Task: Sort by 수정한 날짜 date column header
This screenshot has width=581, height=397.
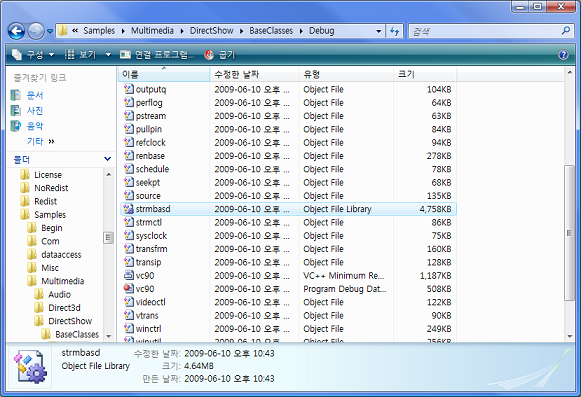Action: pyautogui.click(x=254, y=74)
